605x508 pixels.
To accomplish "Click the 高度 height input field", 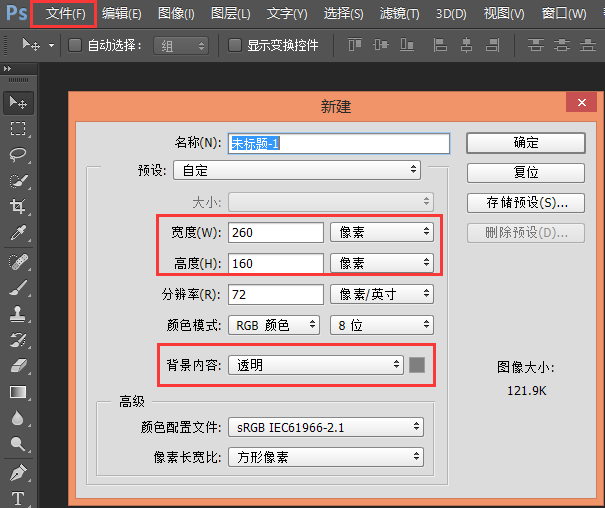I will (x=275, y=263).
